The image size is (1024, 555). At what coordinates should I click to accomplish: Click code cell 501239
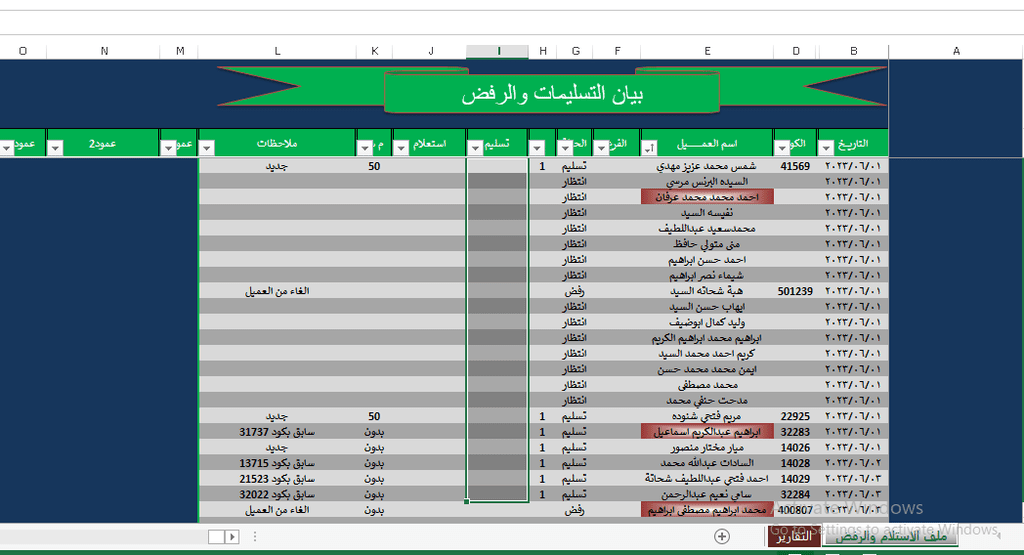coord(795,291)
